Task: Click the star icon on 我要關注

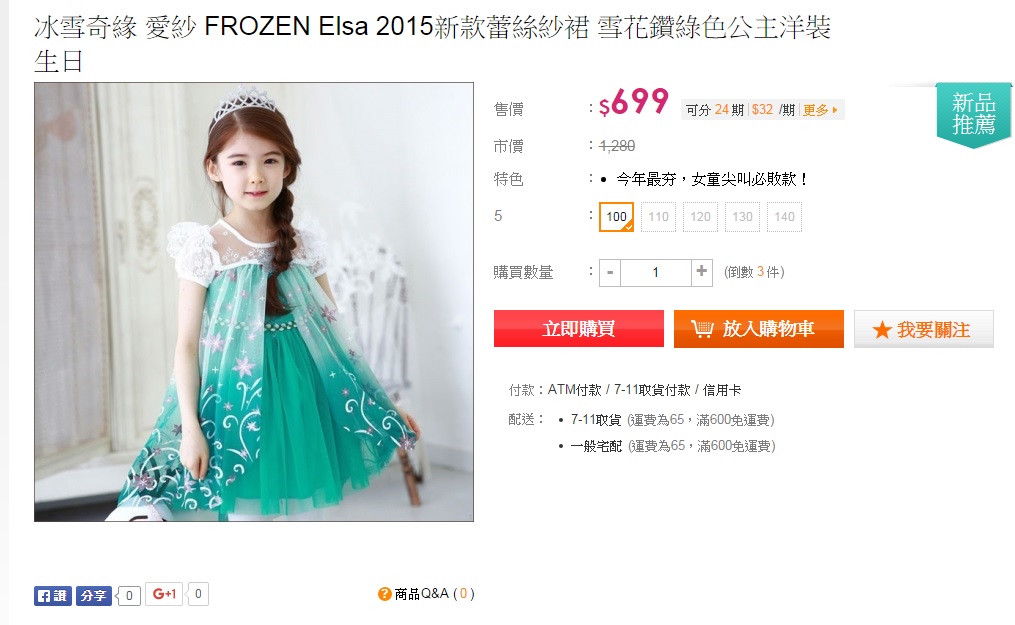Action: click(882, 330)
